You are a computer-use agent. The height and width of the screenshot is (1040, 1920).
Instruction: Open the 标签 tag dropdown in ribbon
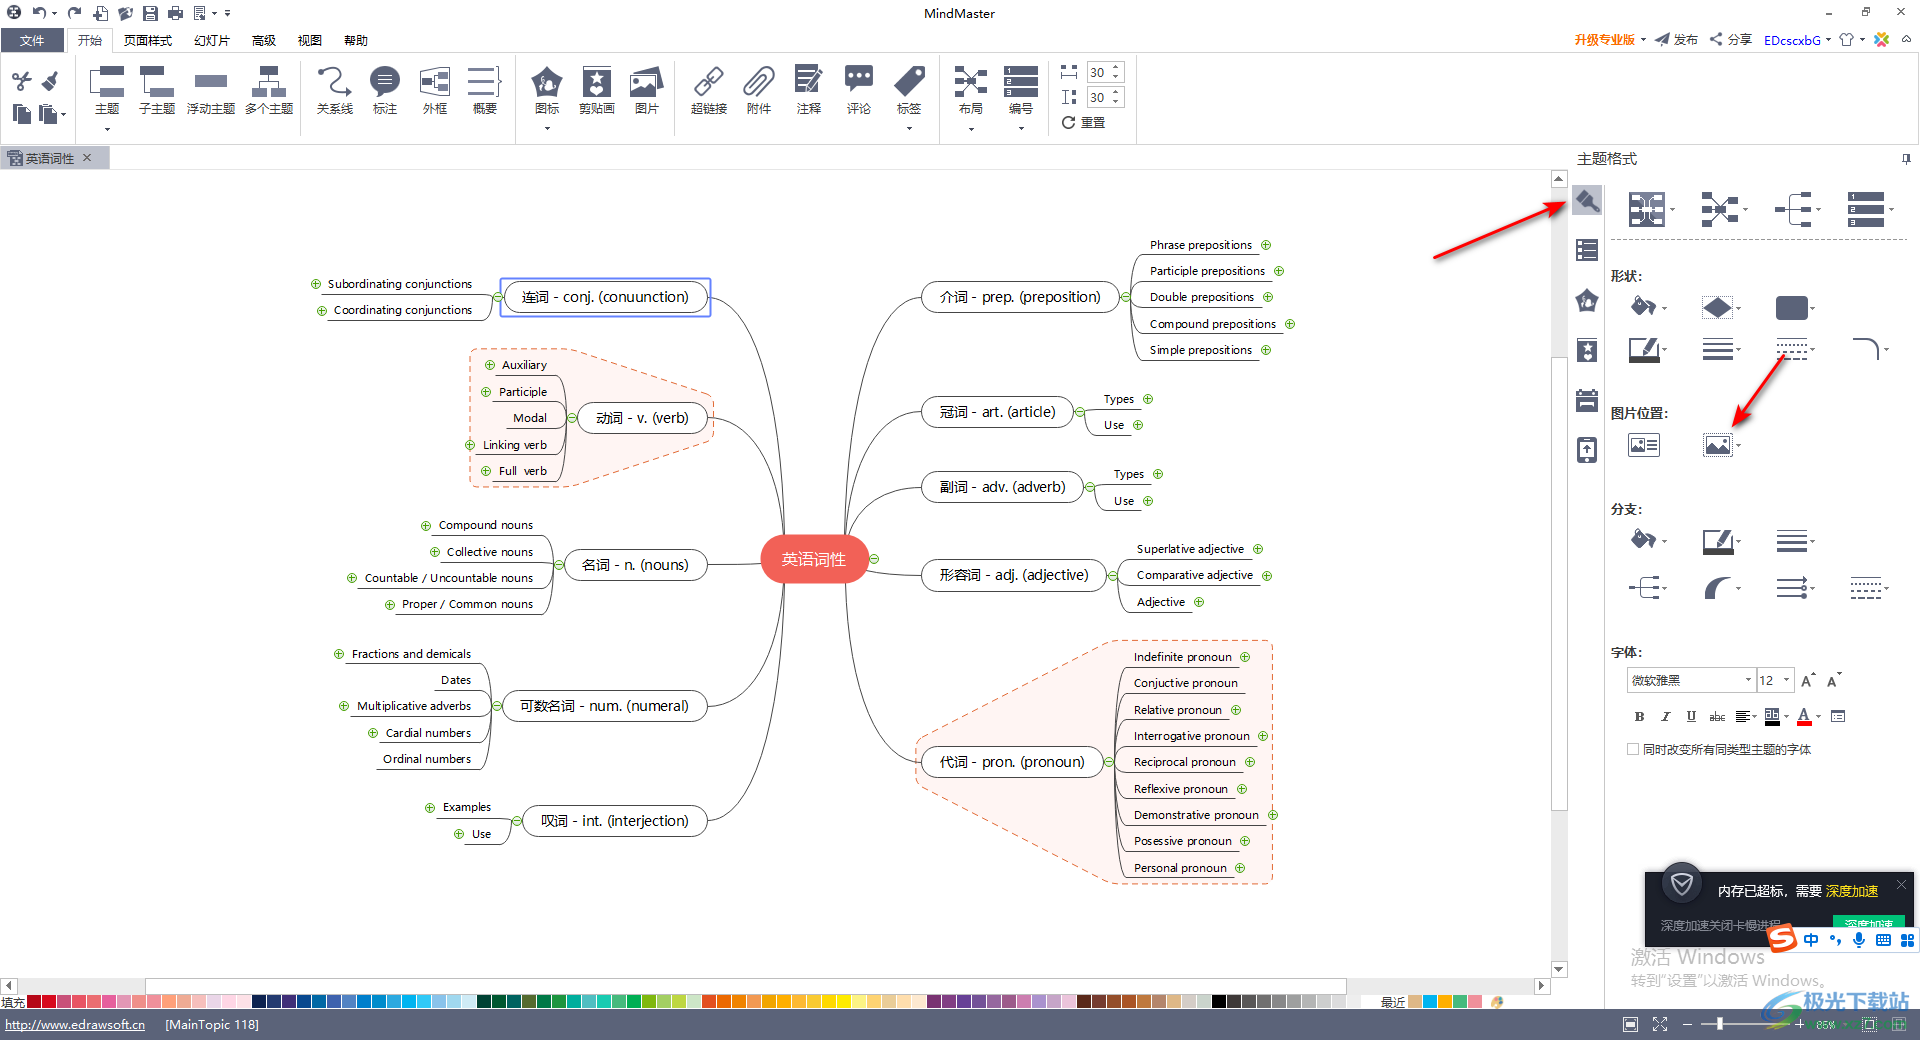point(909,129)
